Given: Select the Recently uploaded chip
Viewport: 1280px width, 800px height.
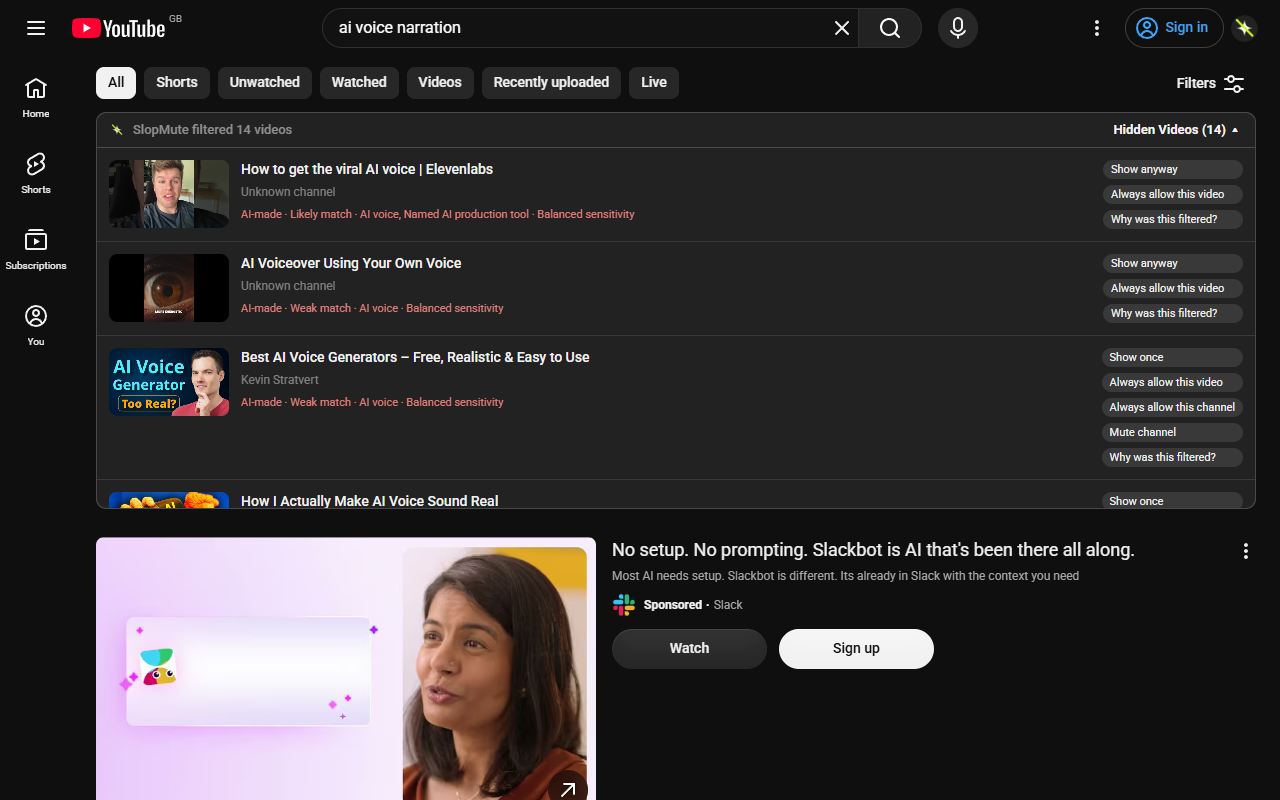Looking at the screenshot, I should 551,83.
